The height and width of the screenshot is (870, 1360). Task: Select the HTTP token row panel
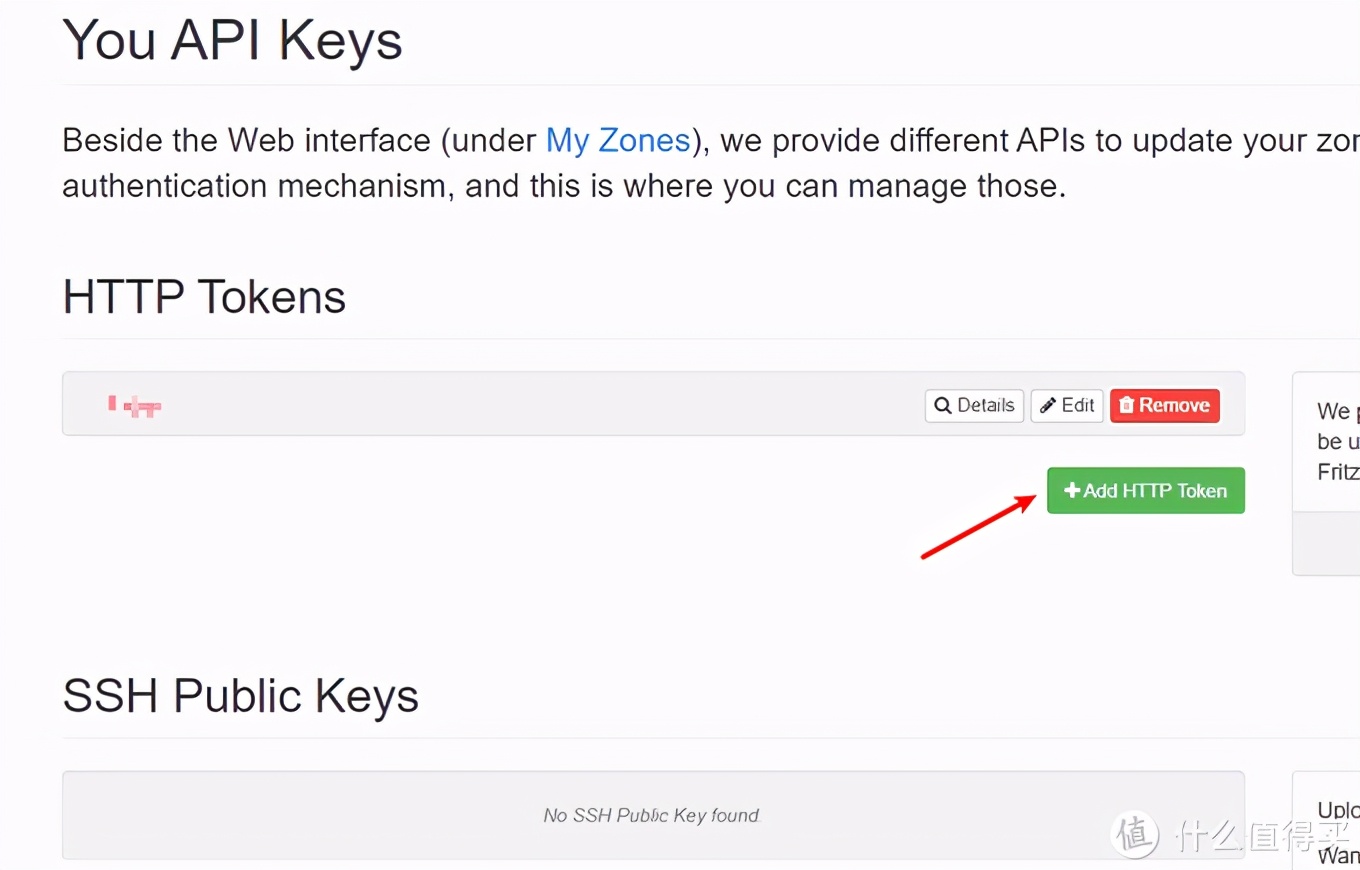click(500, 404)
